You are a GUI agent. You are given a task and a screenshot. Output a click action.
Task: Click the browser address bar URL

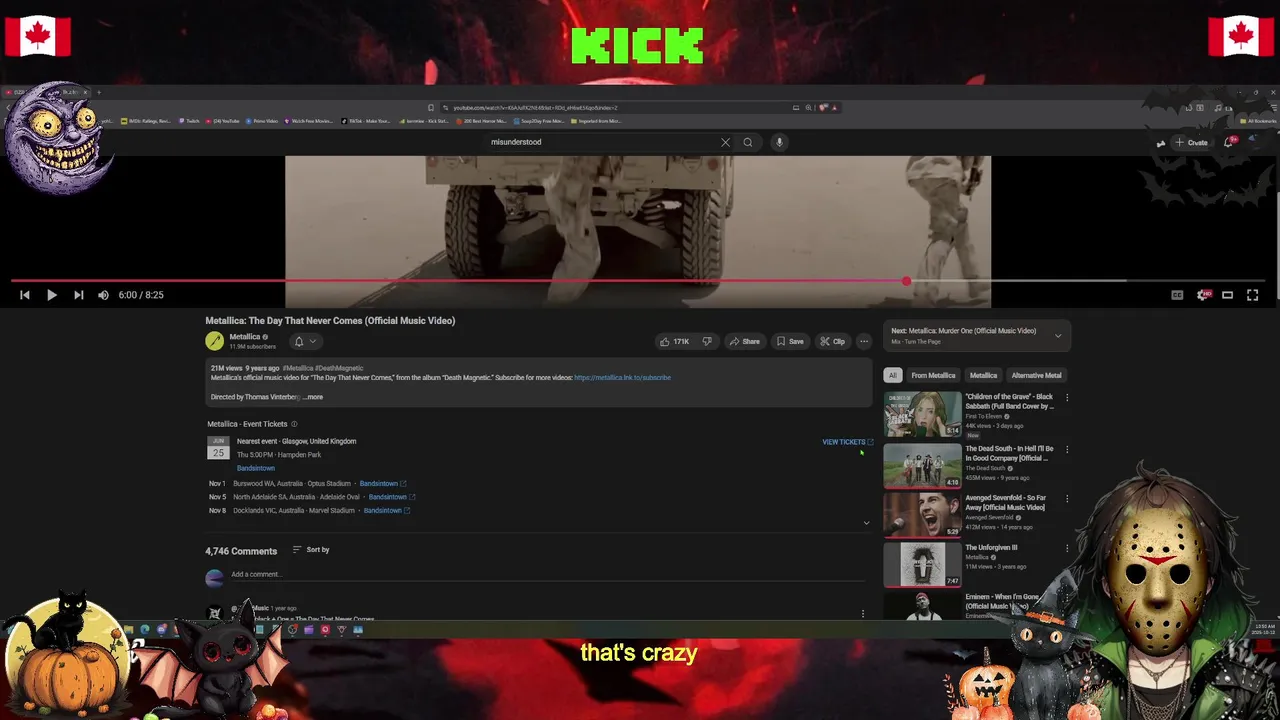(535, 108)
